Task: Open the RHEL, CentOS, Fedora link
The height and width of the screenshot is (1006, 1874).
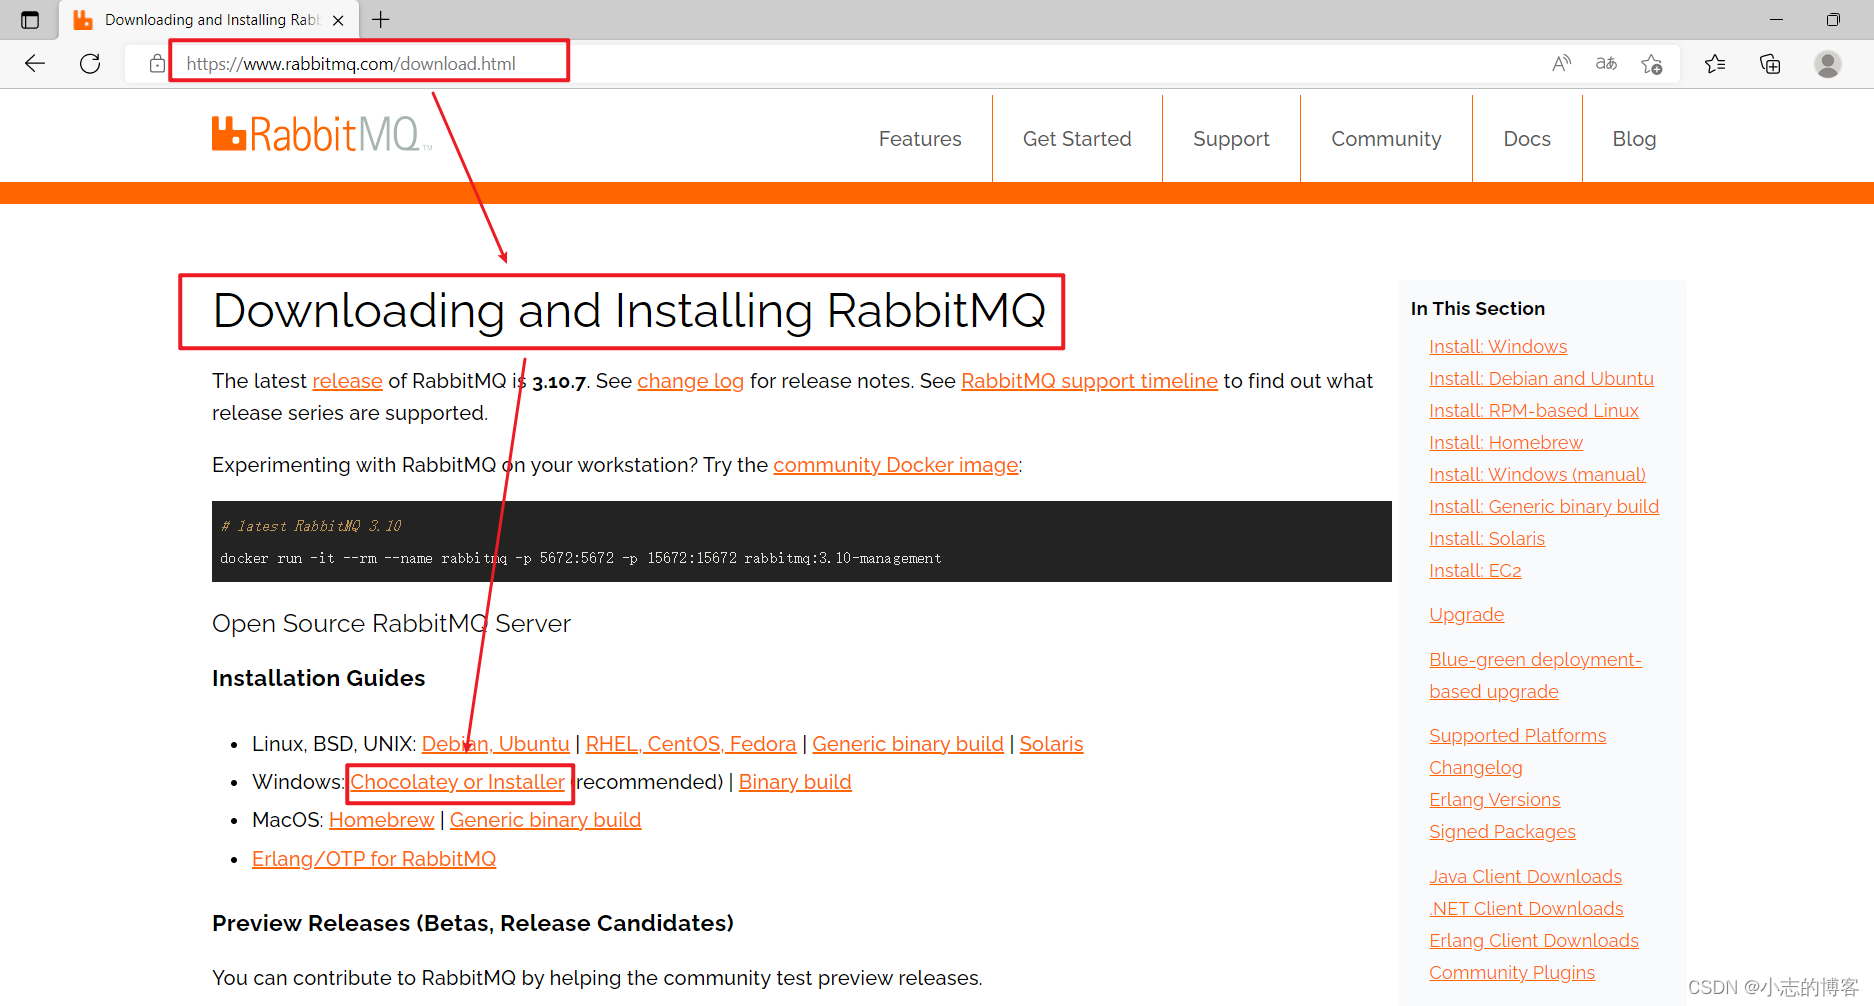Action: tap(691, 744)
